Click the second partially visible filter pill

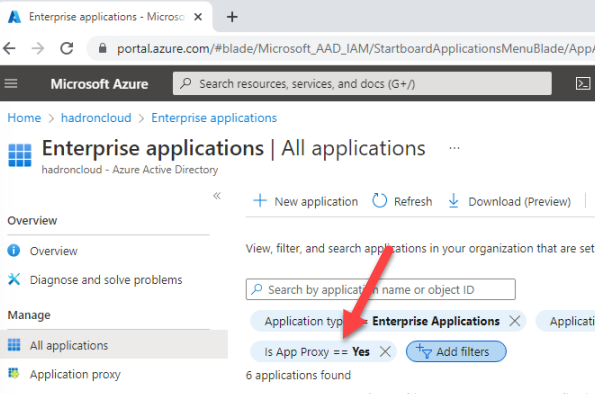coord(565,321)
